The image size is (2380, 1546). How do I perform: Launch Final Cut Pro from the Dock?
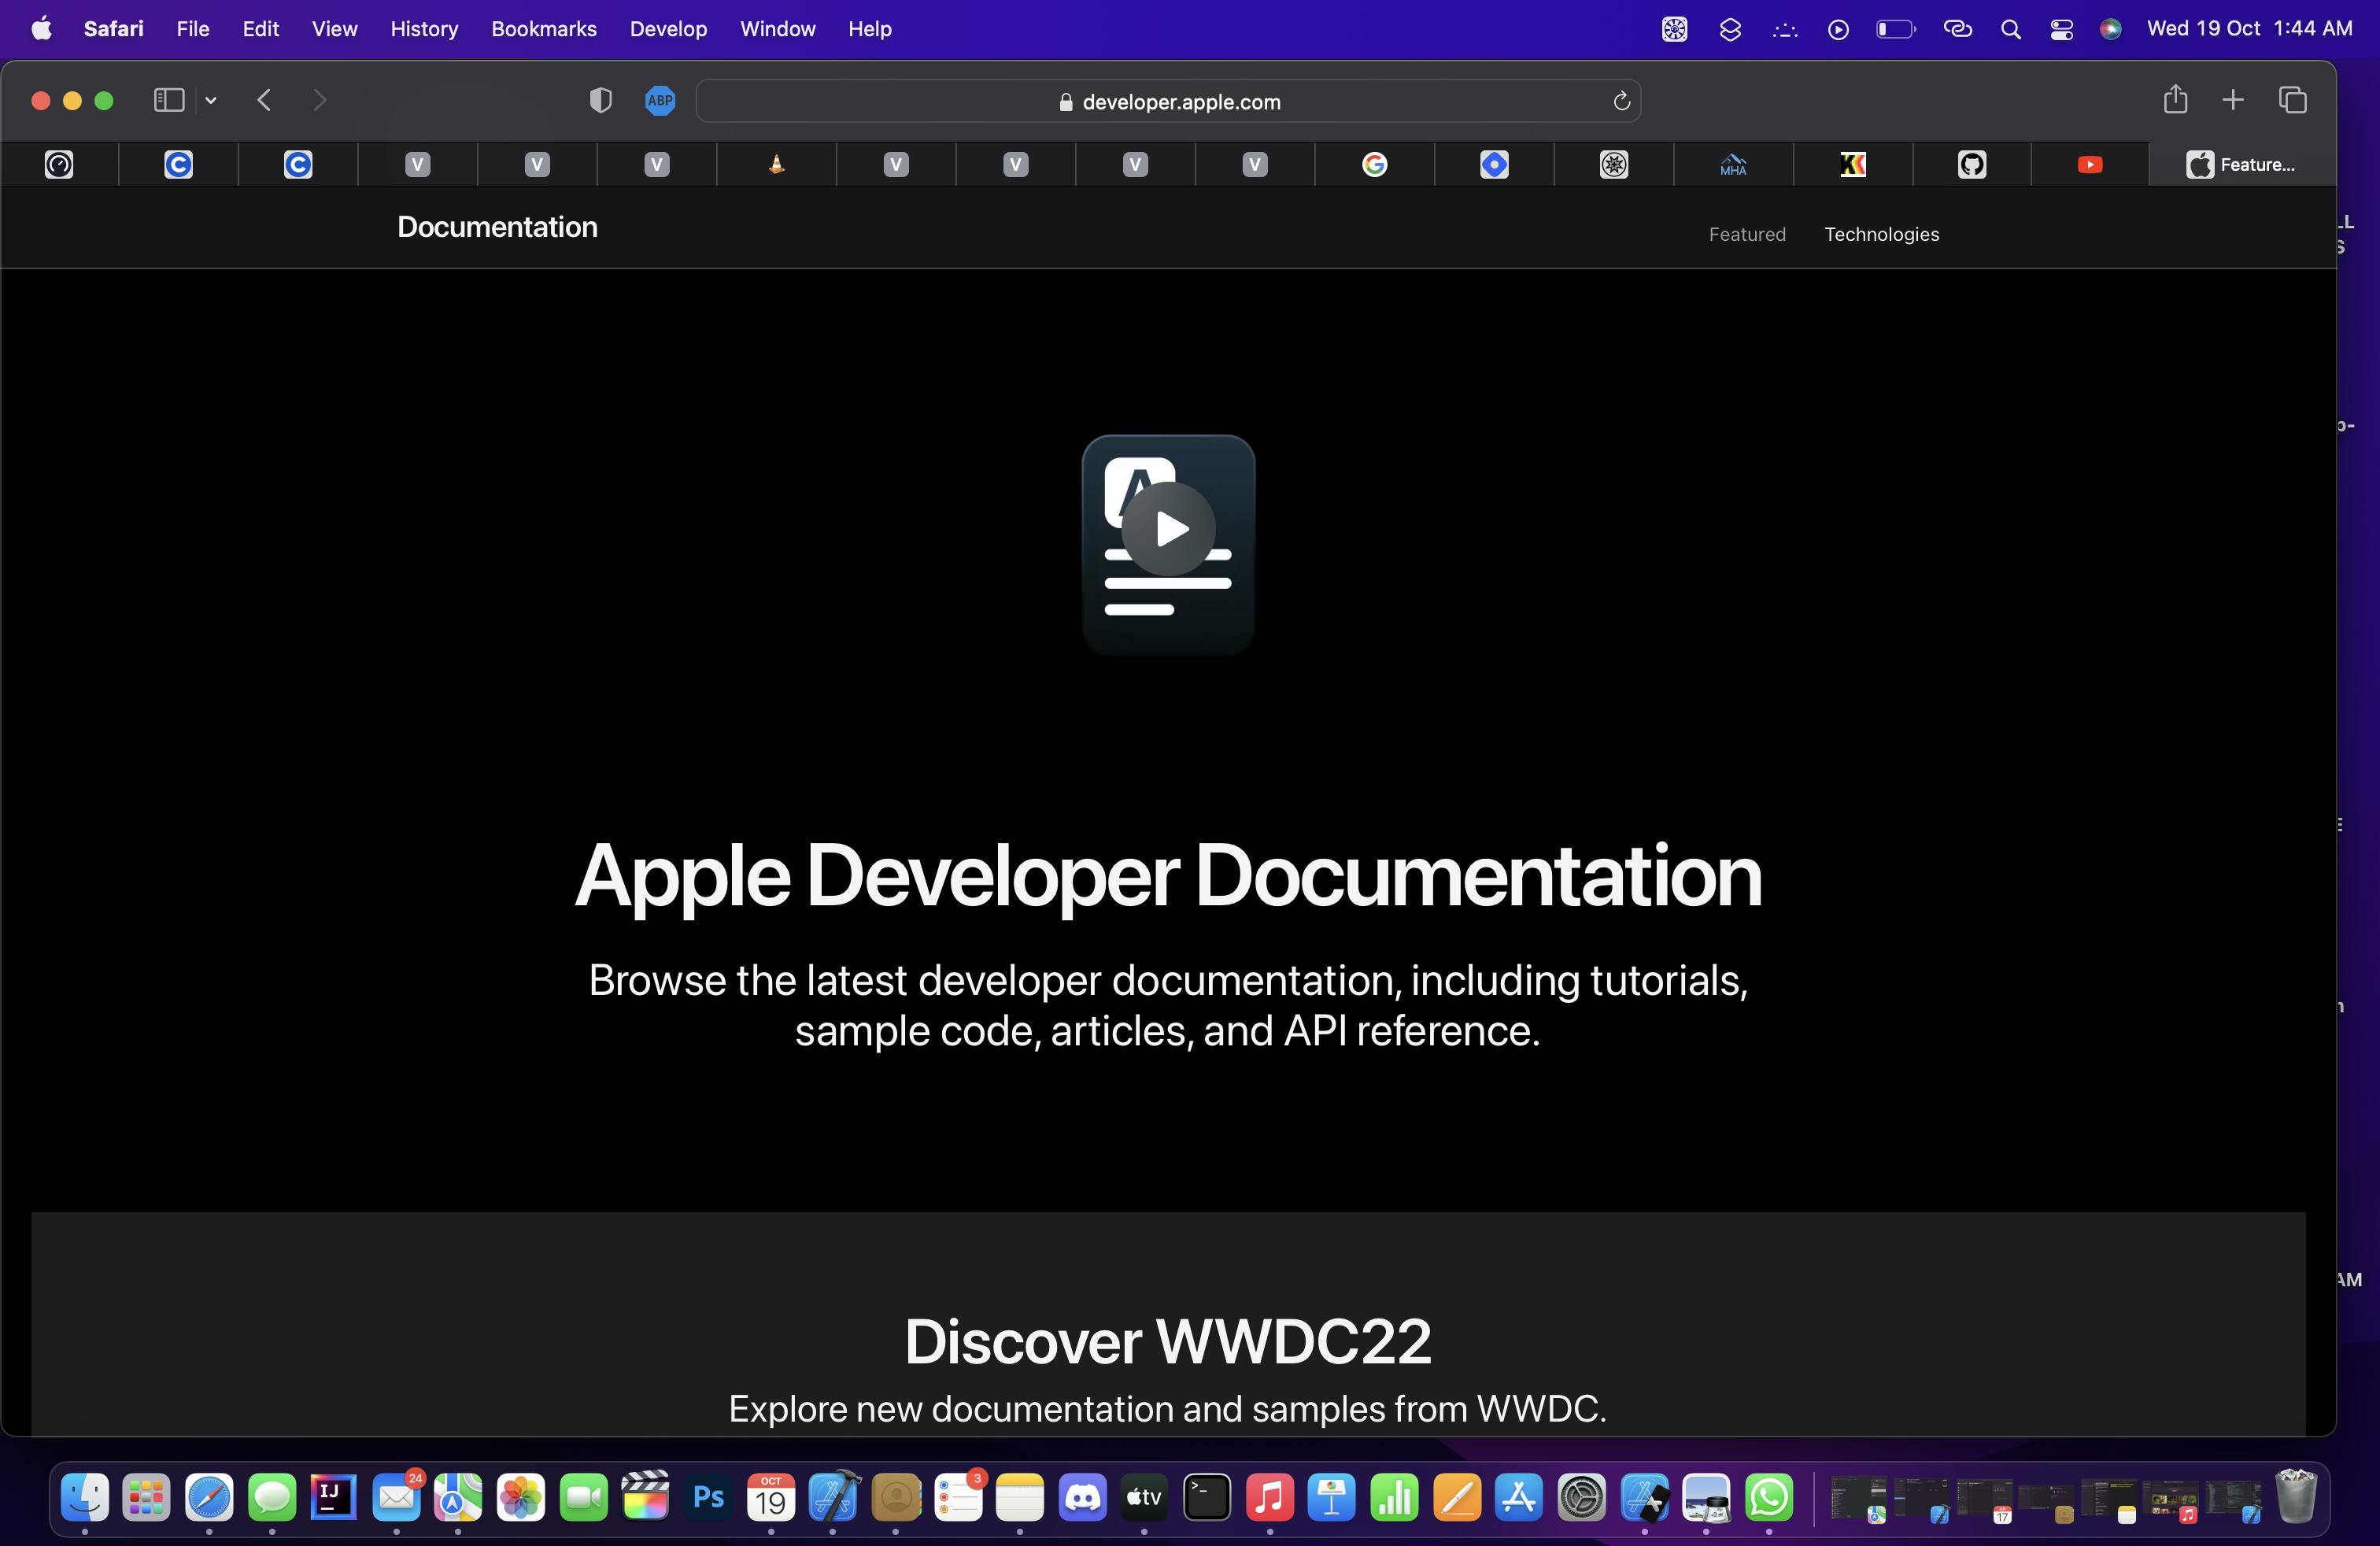[646, 1497]
